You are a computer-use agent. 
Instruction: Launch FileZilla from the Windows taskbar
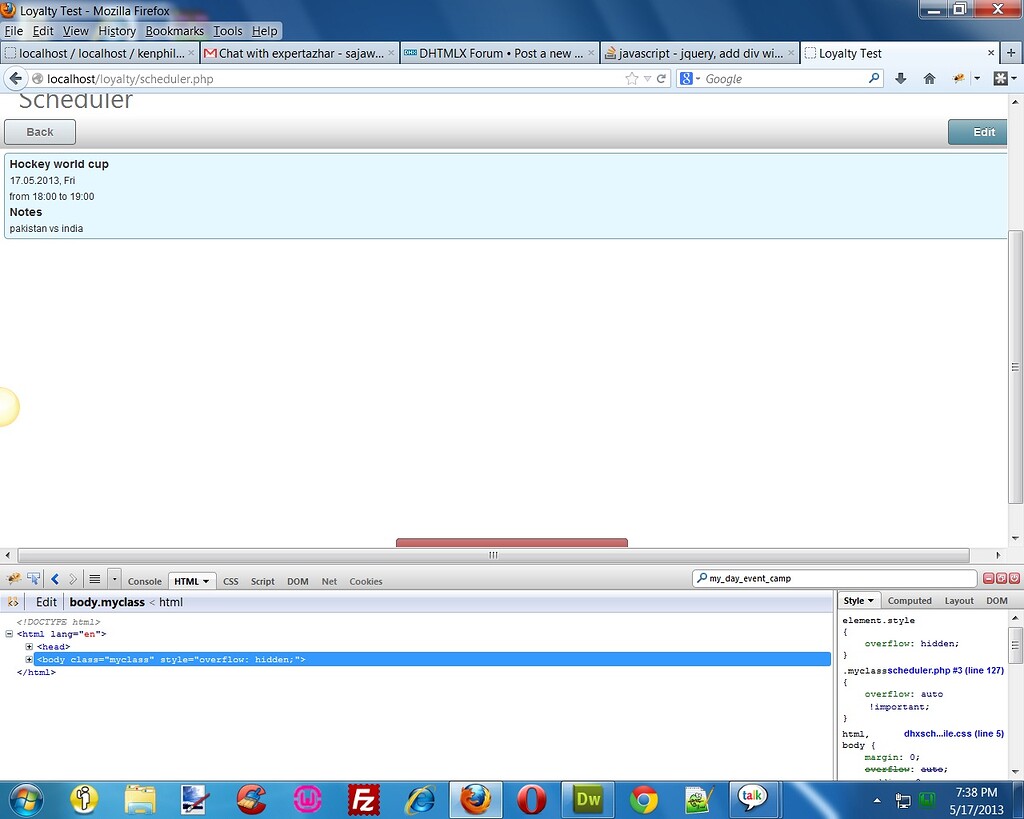364,799
